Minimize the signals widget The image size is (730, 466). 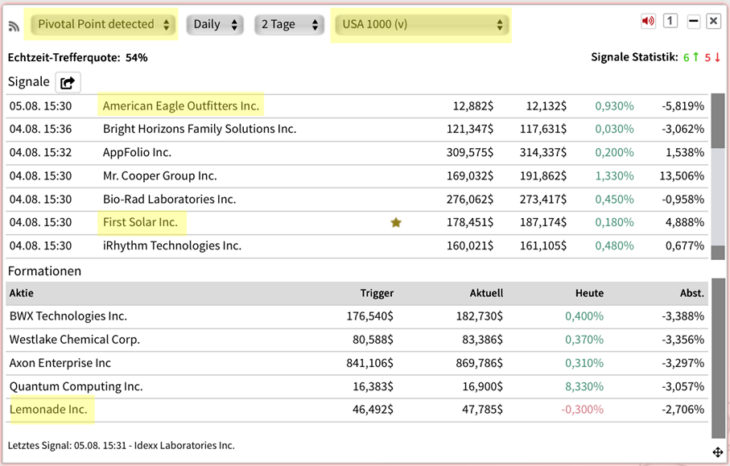(x=694, y=21)
